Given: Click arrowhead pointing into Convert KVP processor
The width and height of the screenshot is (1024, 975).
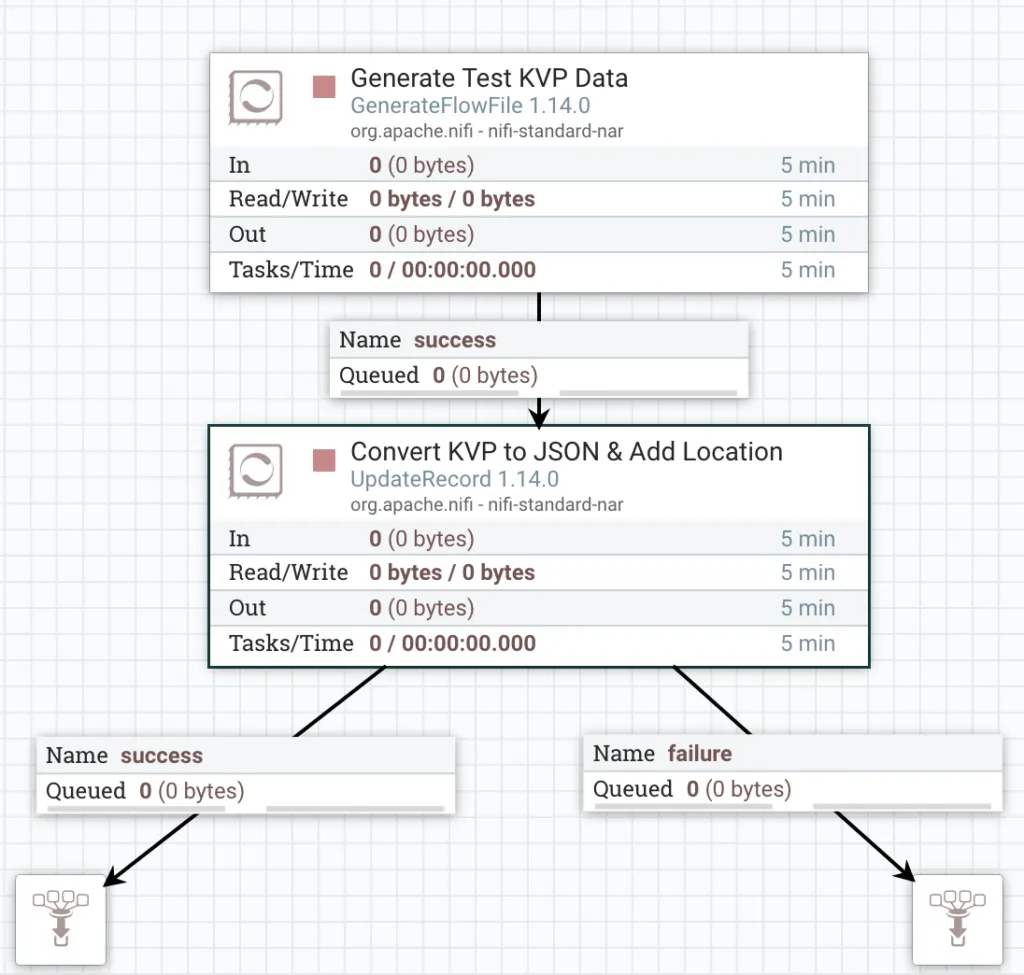Looking at the screenshot, I should [x=539, y=414].
